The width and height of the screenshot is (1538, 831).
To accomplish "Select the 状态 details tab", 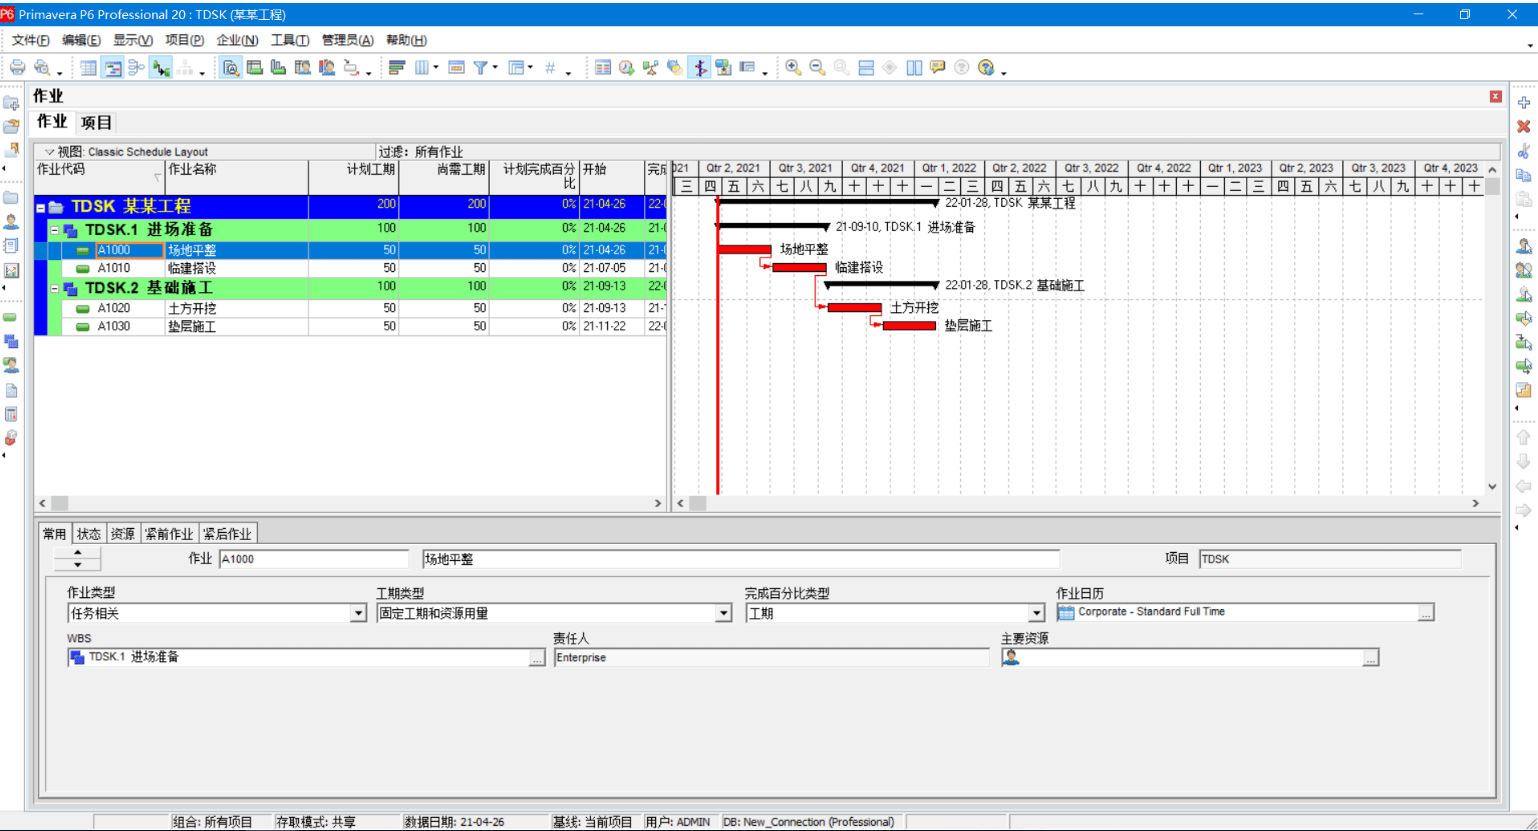I will (x=89, y=534).
